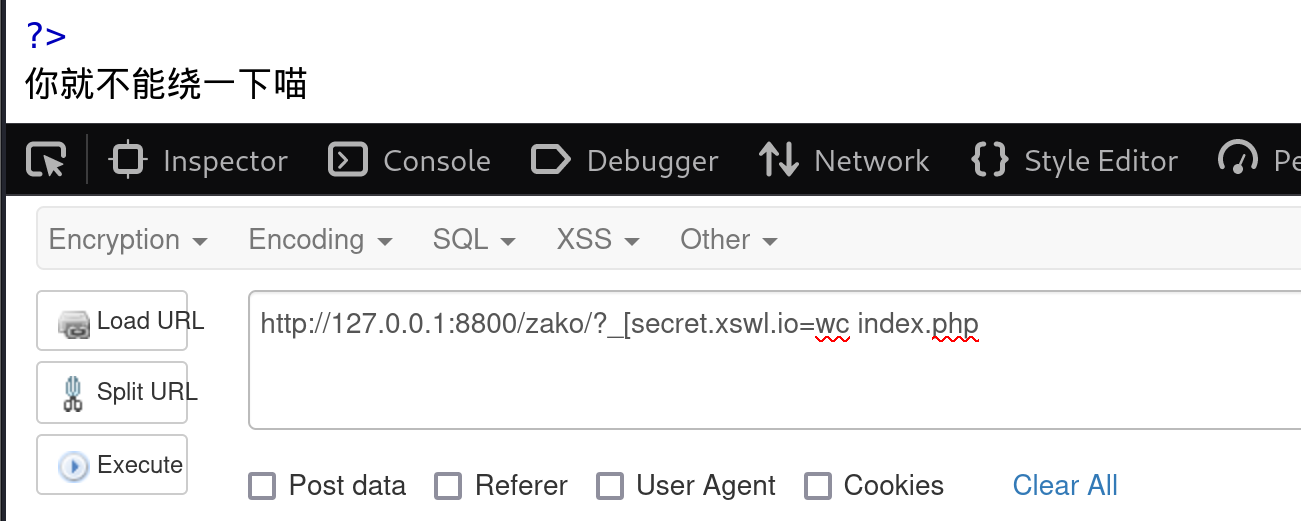
Task: Toggle the Cookies checkbox
Action: [818, 487]
